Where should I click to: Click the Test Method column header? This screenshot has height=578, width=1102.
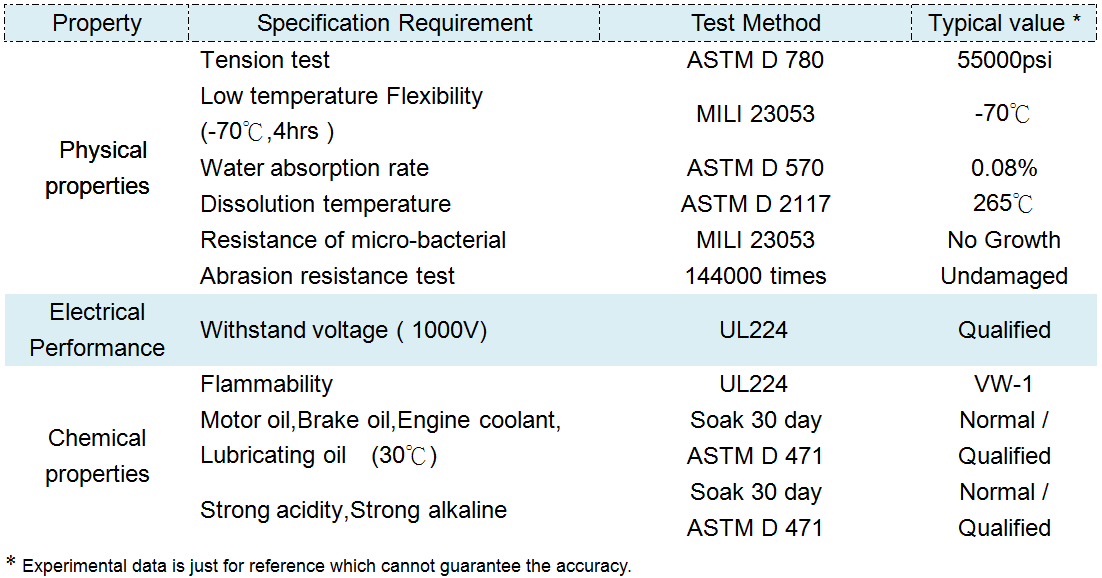coord(755,23)
